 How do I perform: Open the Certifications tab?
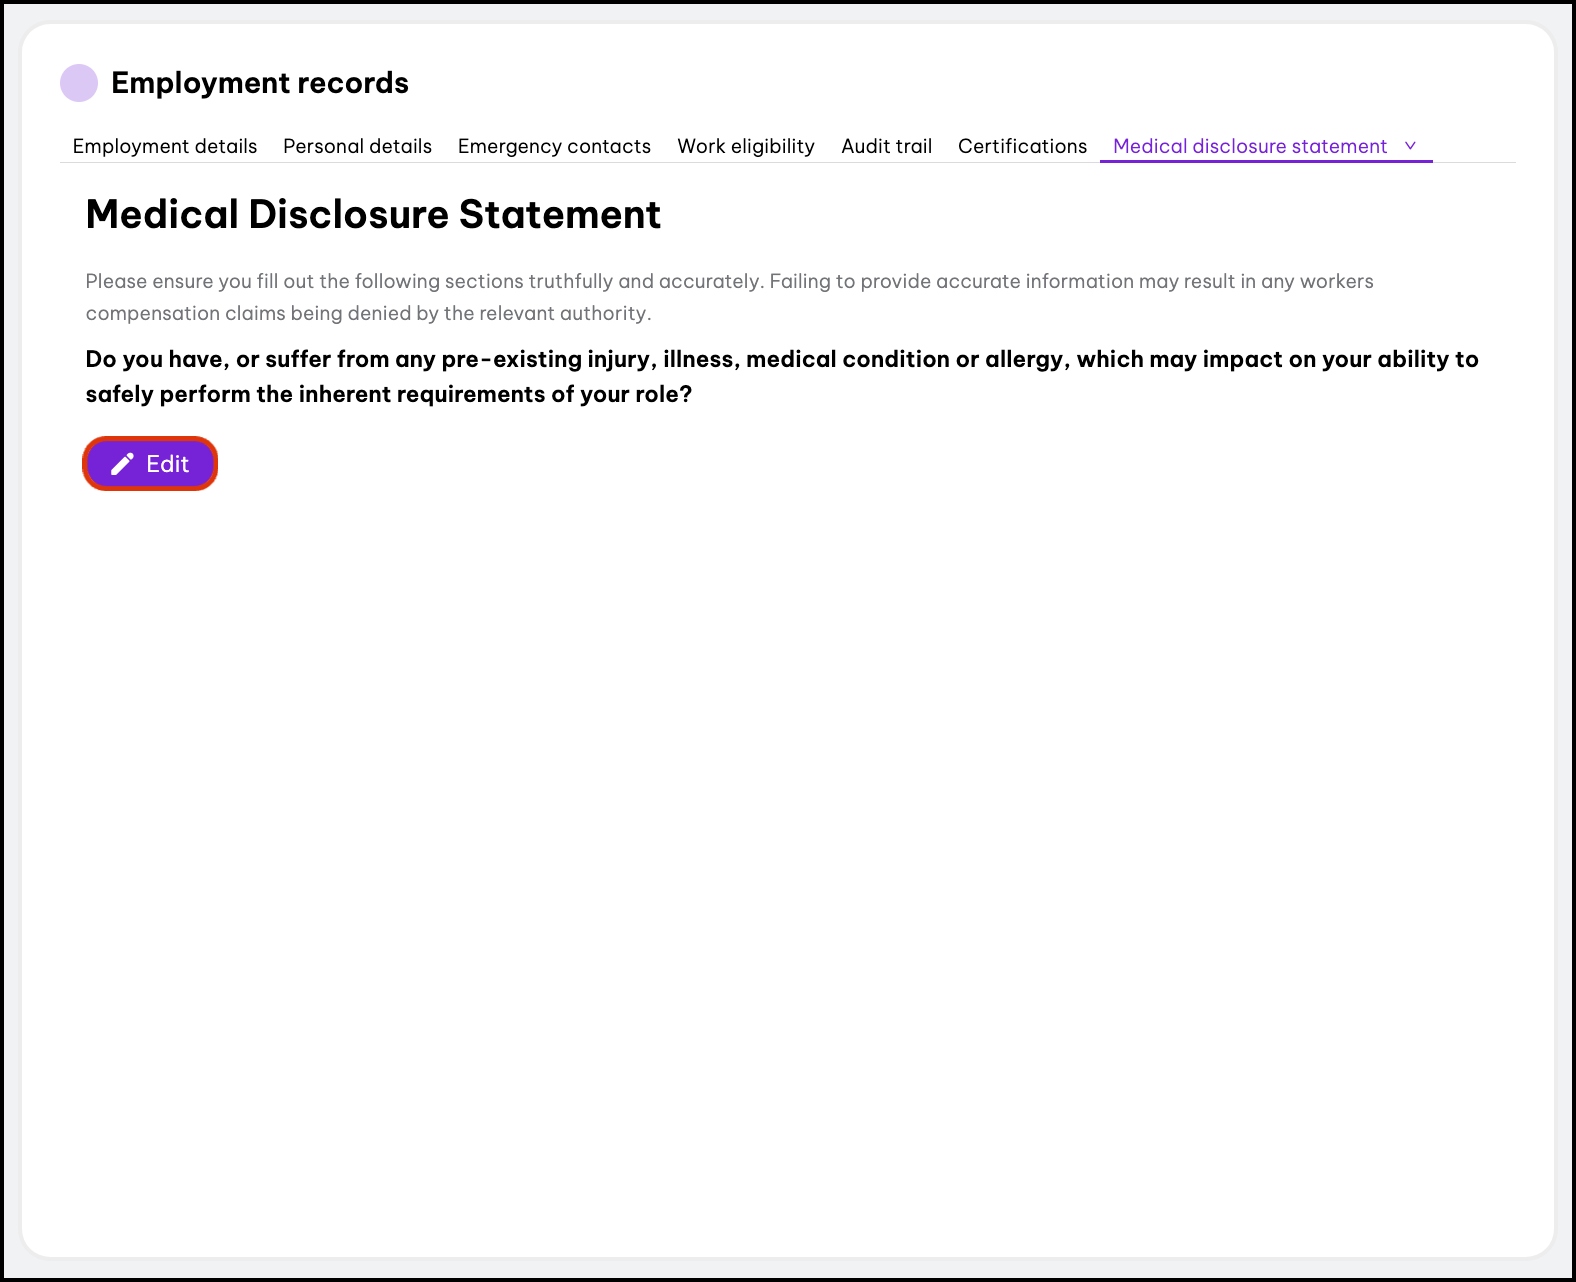click(x=1022, y=146)
